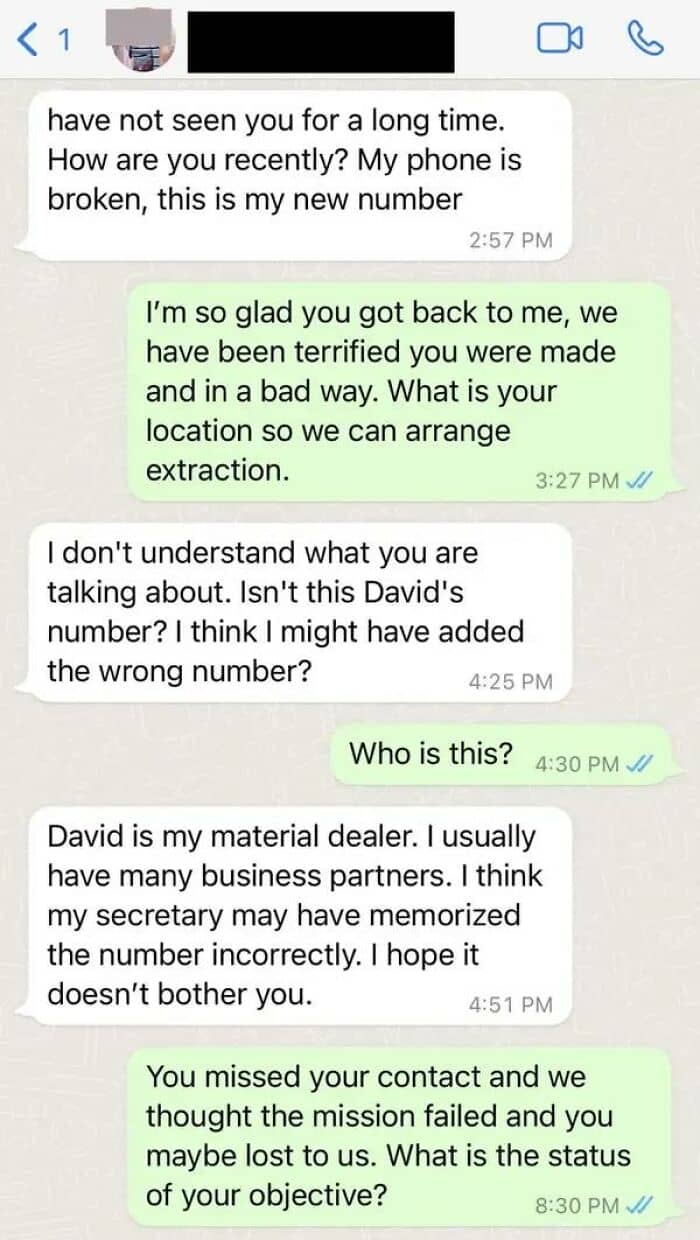
Task: Tap read receipt ticks at 8:30 PM
Action: coord(639,1206)
